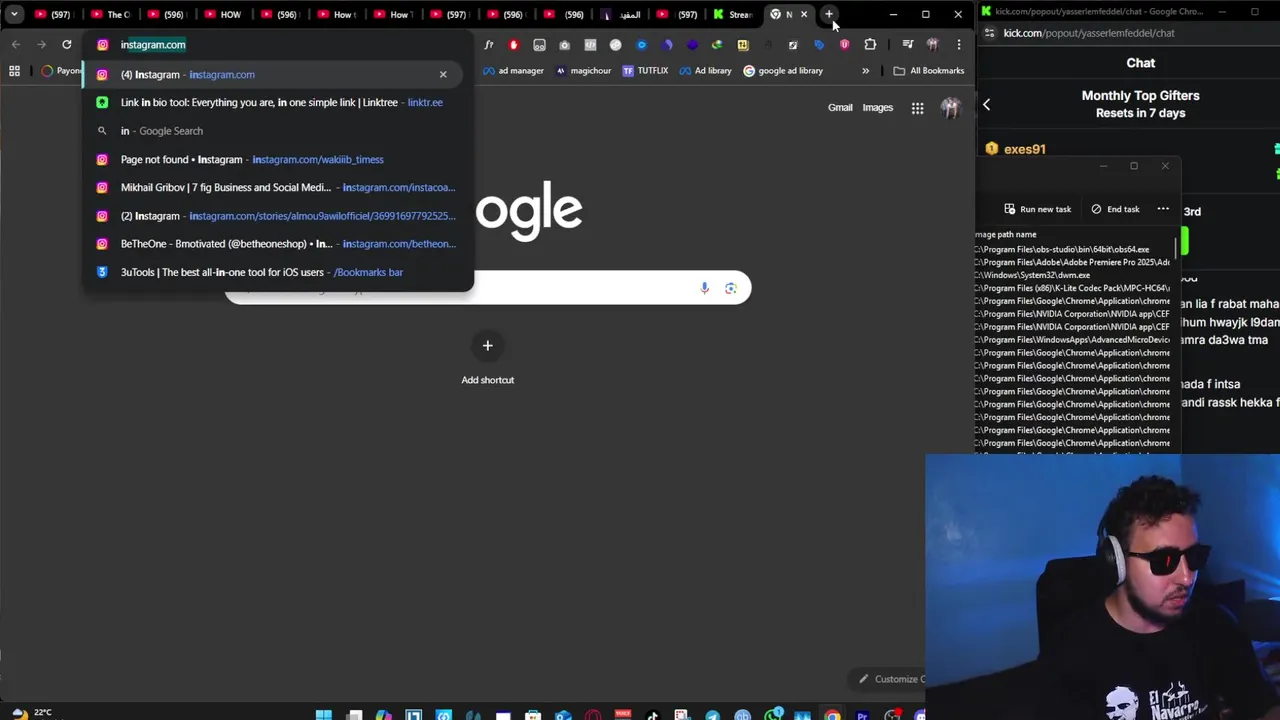Viewport: 1280px width, 720px height.
Task: Open the Extensions puzzle-piece menu
Action: tap(870, 44)
